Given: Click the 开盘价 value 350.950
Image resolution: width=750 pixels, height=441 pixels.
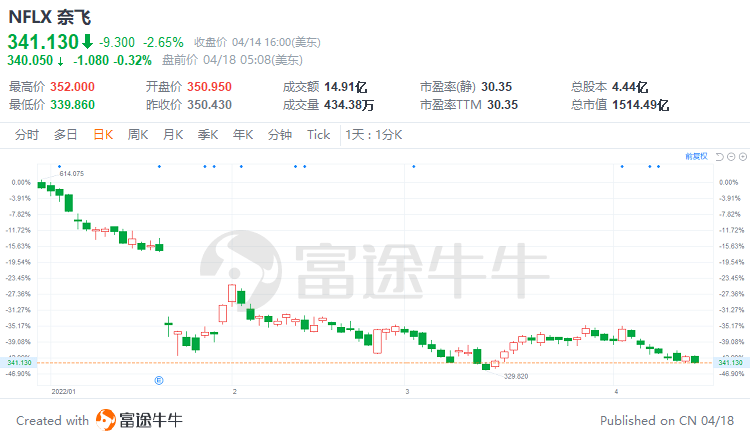Looking at the screenshot, I should (210, 87).
